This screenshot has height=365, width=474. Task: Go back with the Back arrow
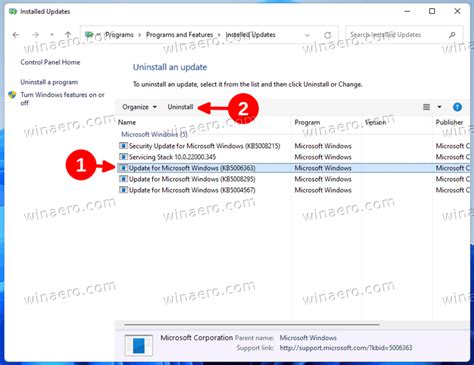[x=16, y=35]
